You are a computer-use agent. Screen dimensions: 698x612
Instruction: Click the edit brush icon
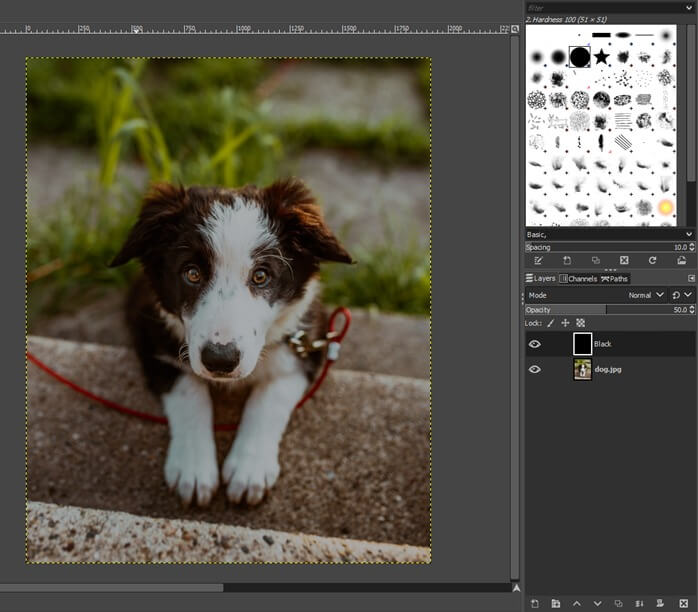click(x=538, y=260)
